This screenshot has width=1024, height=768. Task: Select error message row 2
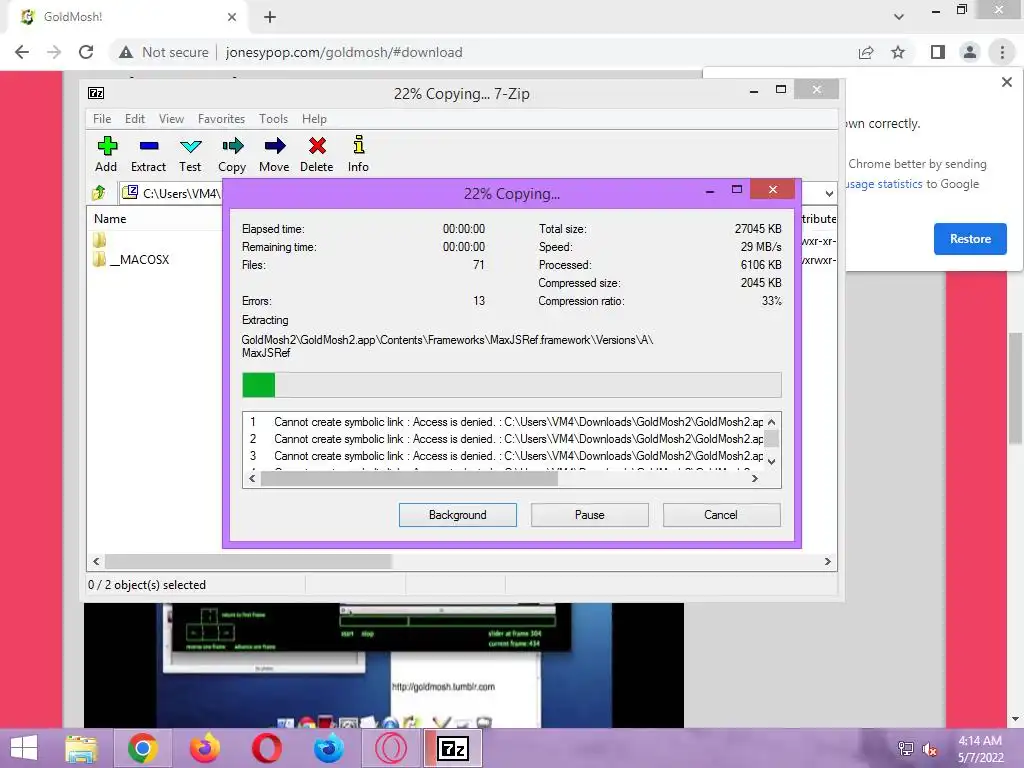pyautogui.click(x=502, y=439)
